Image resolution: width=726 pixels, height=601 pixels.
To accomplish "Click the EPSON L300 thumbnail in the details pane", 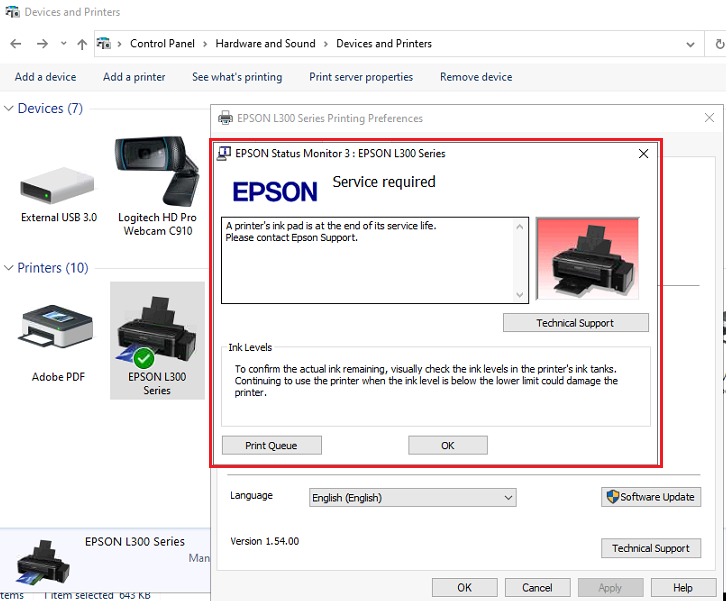I will click(43, 562).
